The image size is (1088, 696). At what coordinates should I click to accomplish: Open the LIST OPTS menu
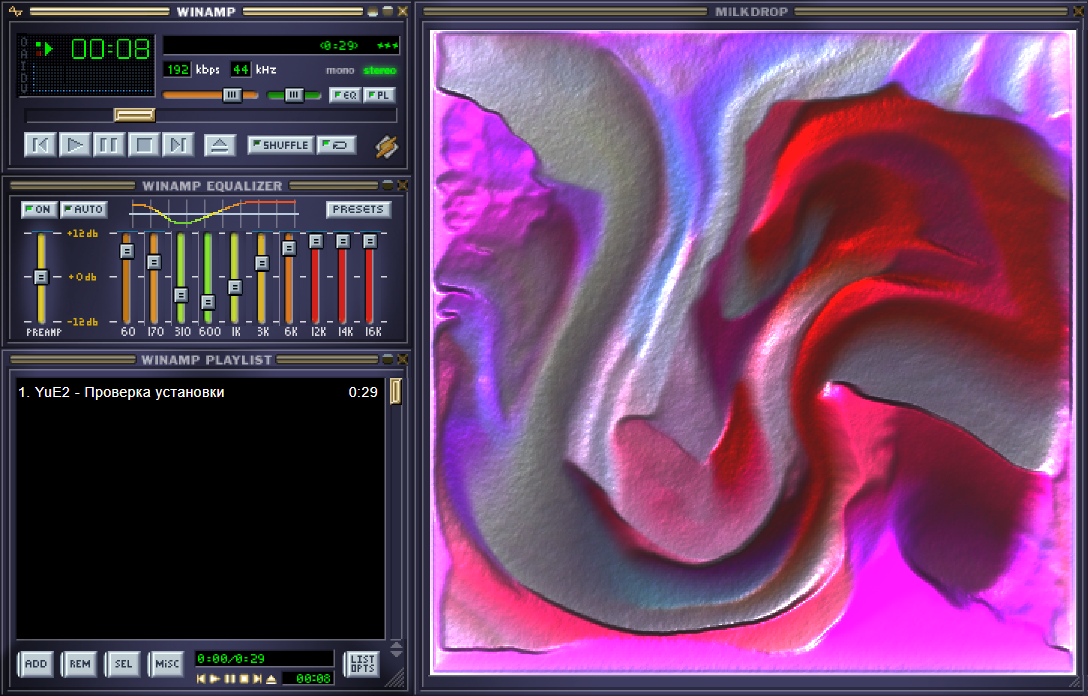coord(362,664)
